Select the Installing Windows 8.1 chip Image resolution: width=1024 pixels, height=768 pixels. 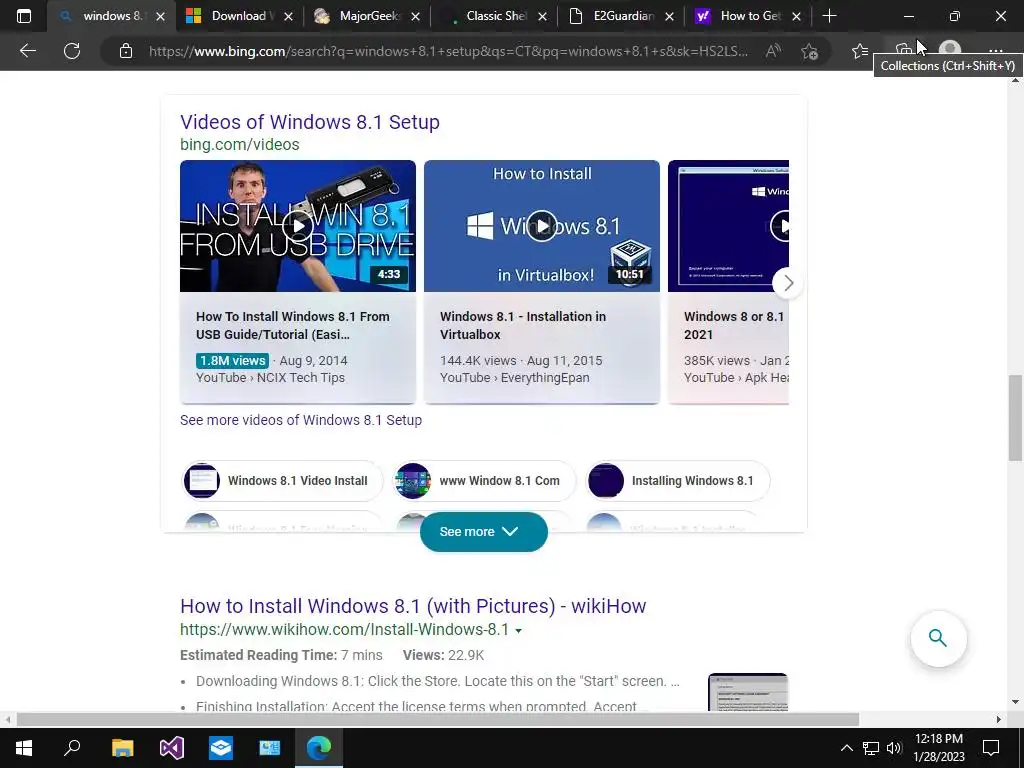(678, 481)
